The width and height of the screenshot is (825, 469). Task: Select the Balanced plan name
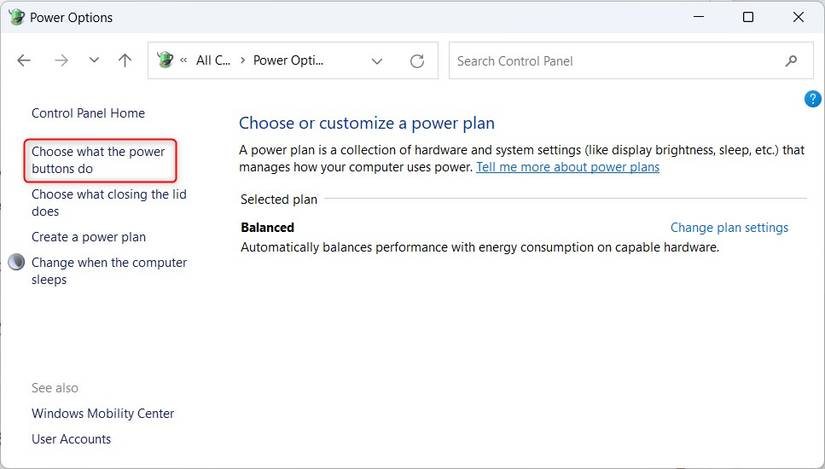267,227
